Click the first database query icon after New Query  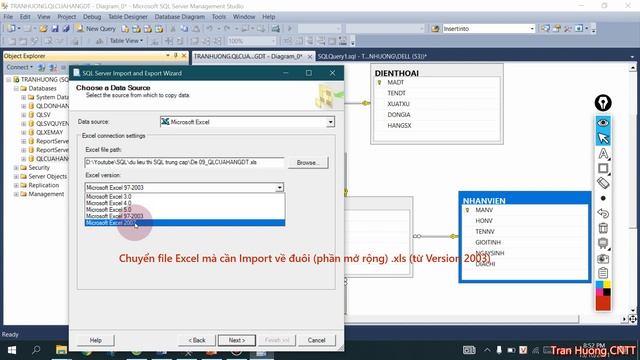tap(125, 29)
